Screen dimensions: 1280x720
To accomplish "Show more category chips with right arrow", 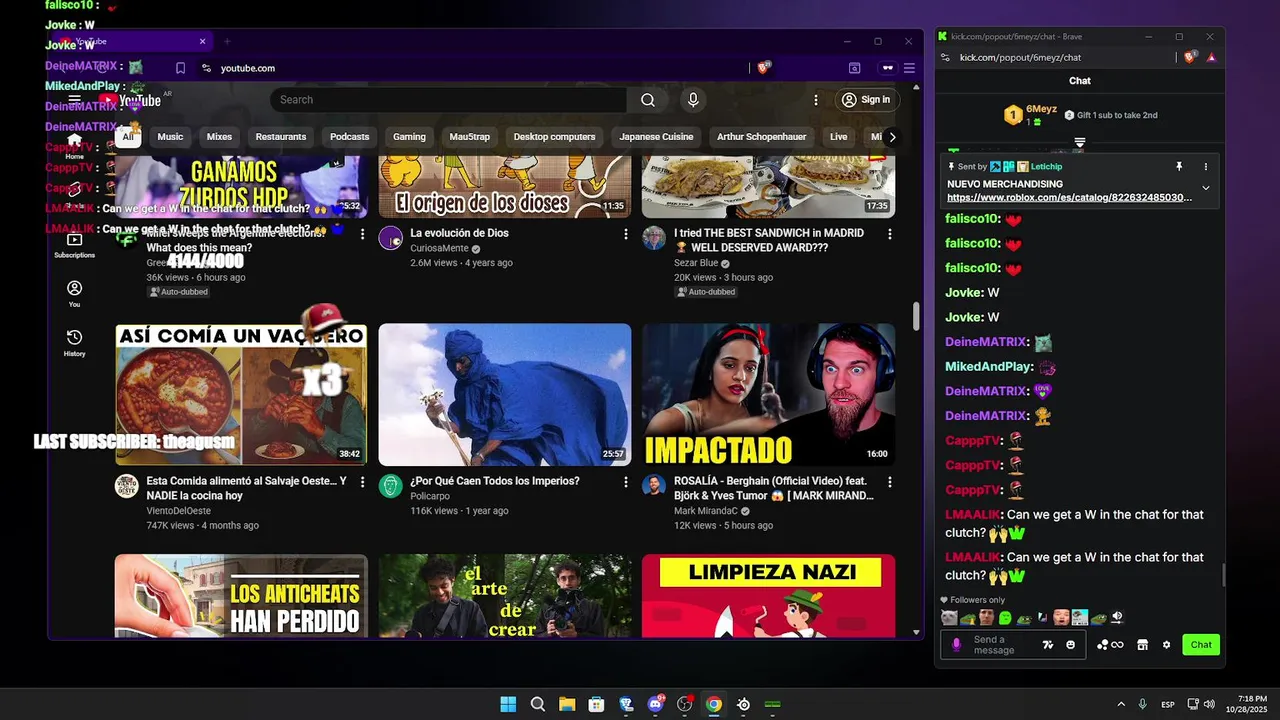I will (892, 137).
